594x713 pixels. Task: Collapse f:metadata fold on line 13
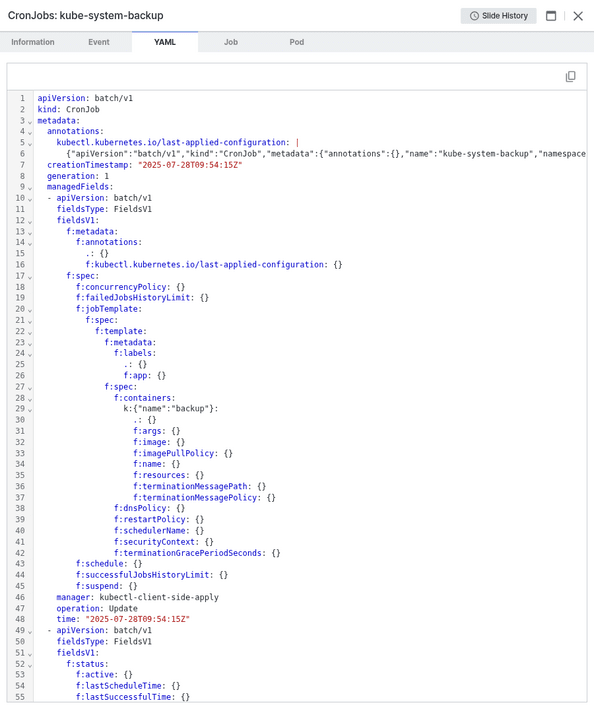(30, 232)
